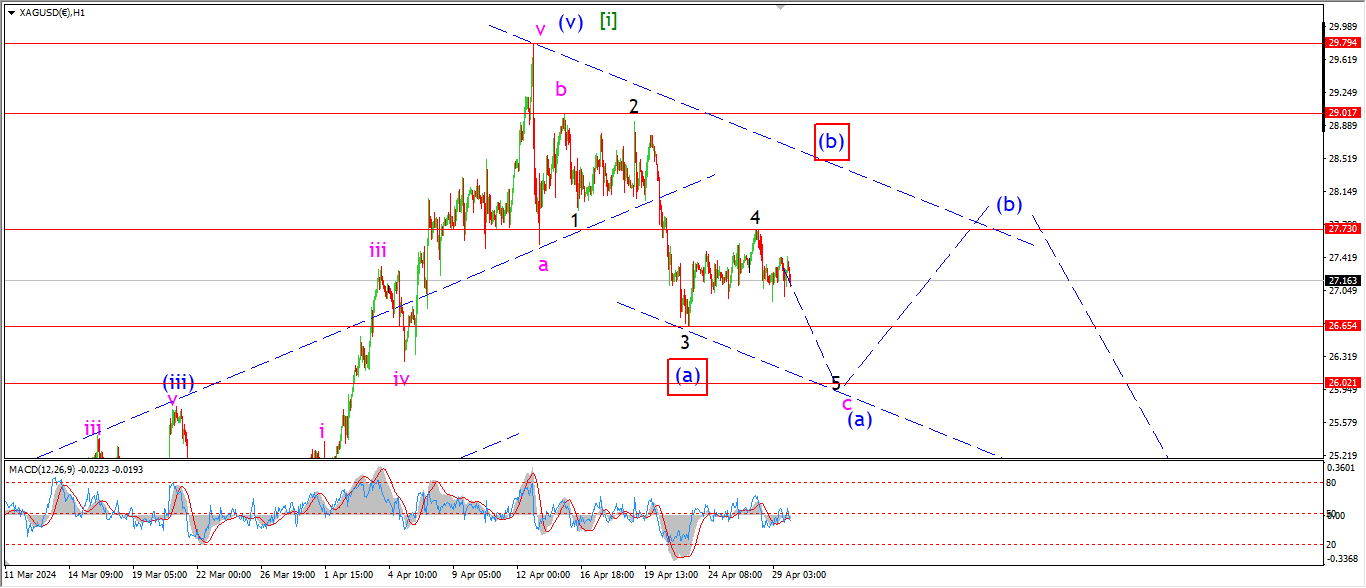Select the red boxed (b) wave label
1366x588 pixels.
831,143
